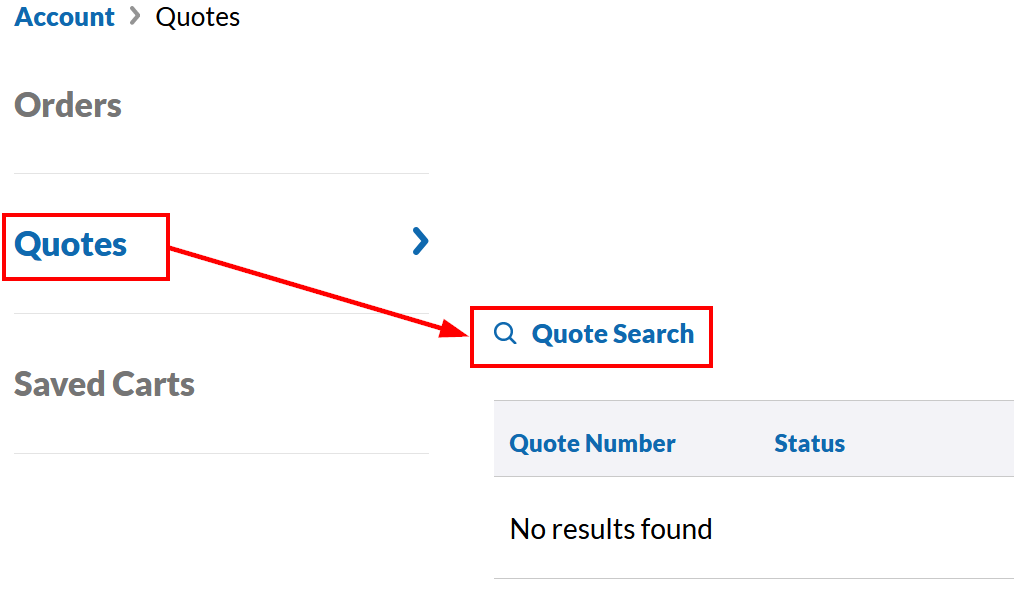Sort by Quote Number column header
The height and width of the screenshot is (597, 1014).
(592, 443)
